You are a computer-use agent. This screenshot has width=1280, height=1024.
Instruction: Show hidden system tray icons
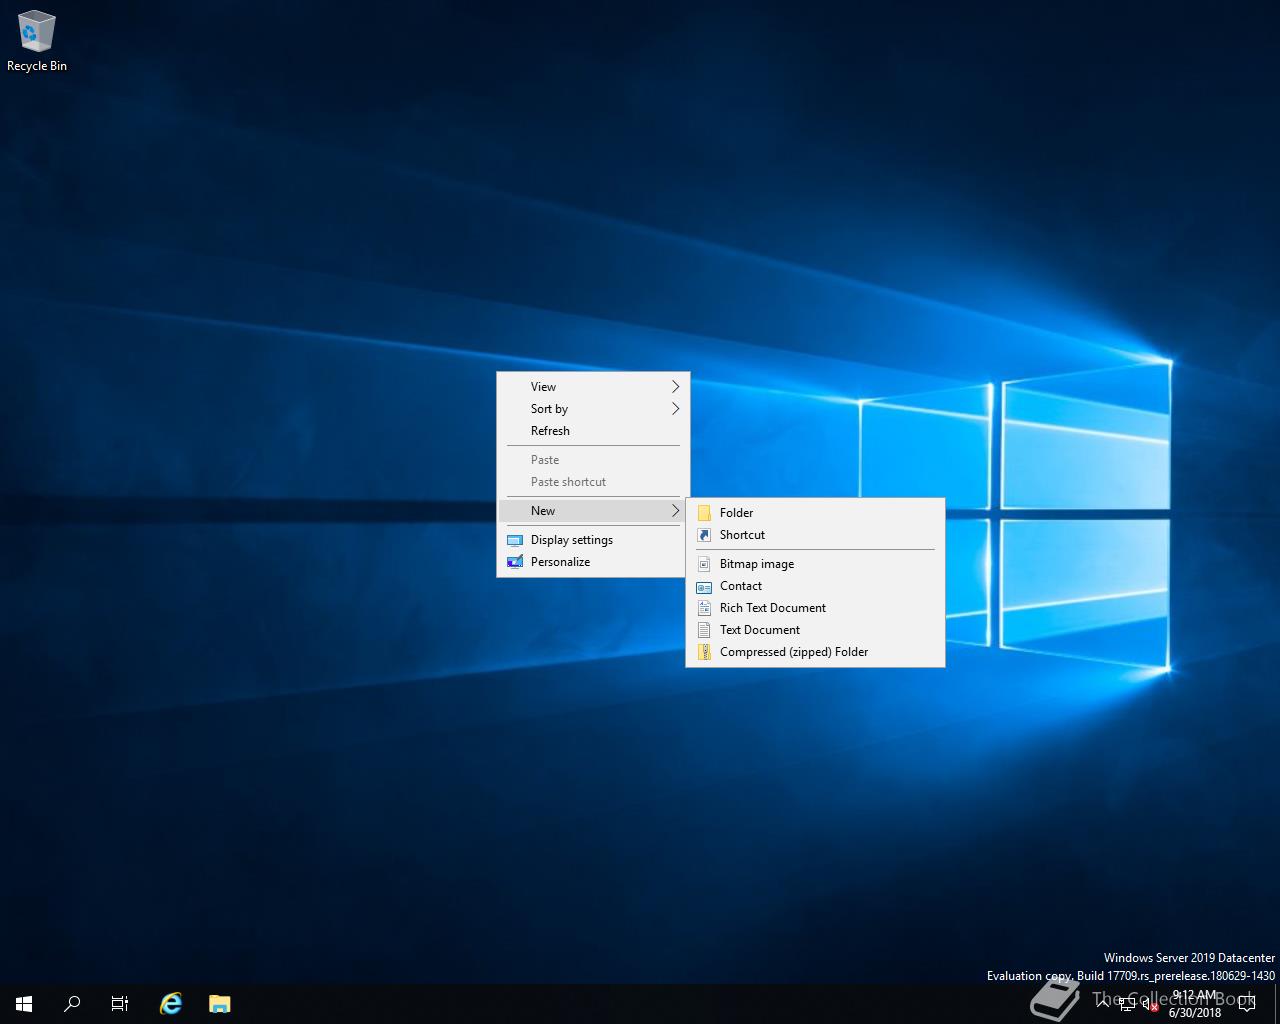pos(1103,1004)
